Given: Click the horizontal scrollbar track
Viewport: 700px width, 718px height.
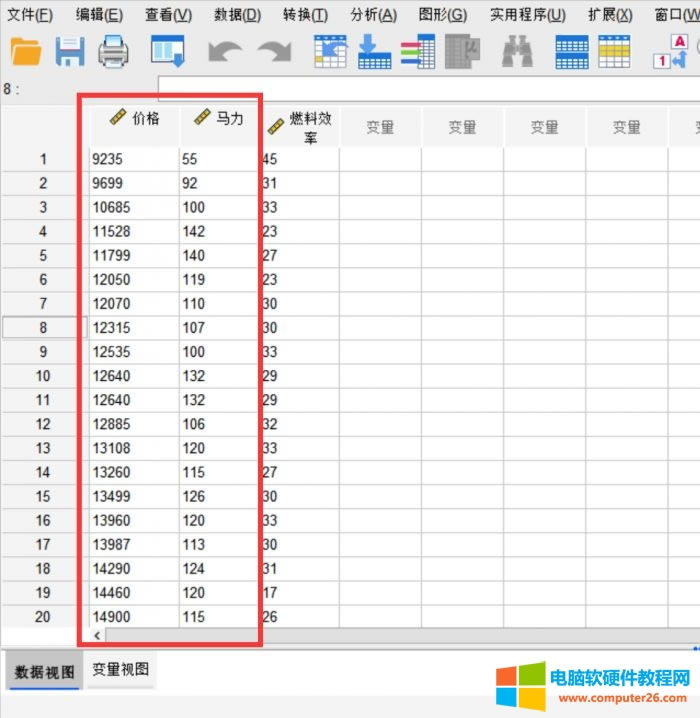Looking at the screenshot, I should (x=403, y=636).
